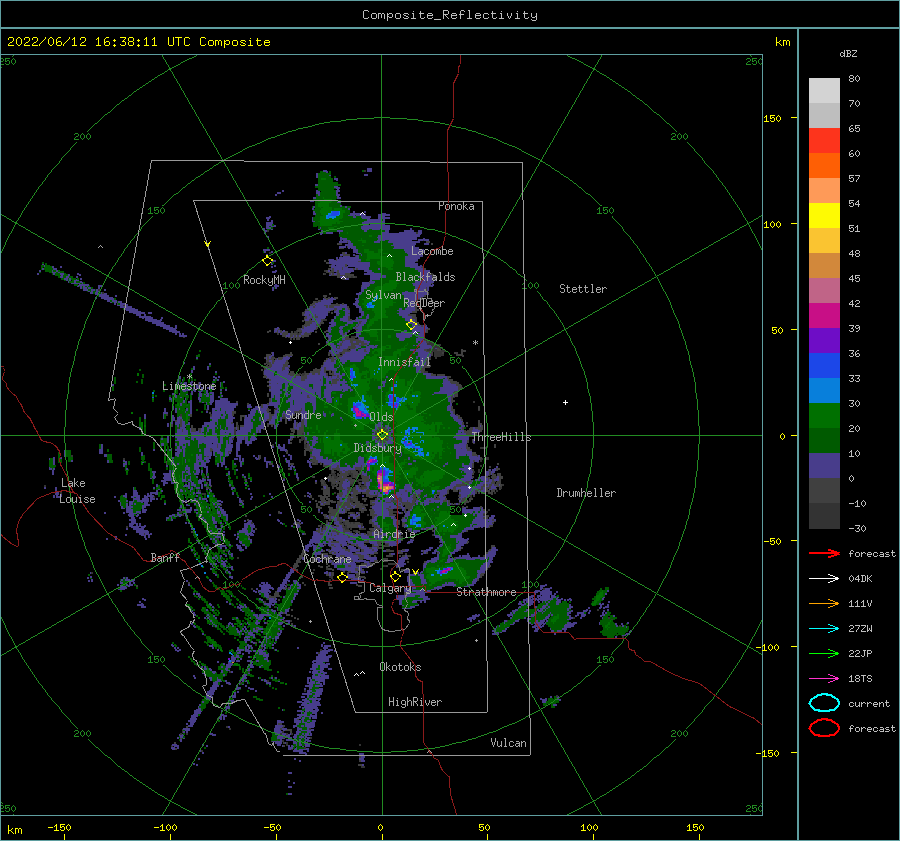The width and height of the screenshot is (900, 841).
Task: Click the HighRiver city label
Action: pos(415,702)
